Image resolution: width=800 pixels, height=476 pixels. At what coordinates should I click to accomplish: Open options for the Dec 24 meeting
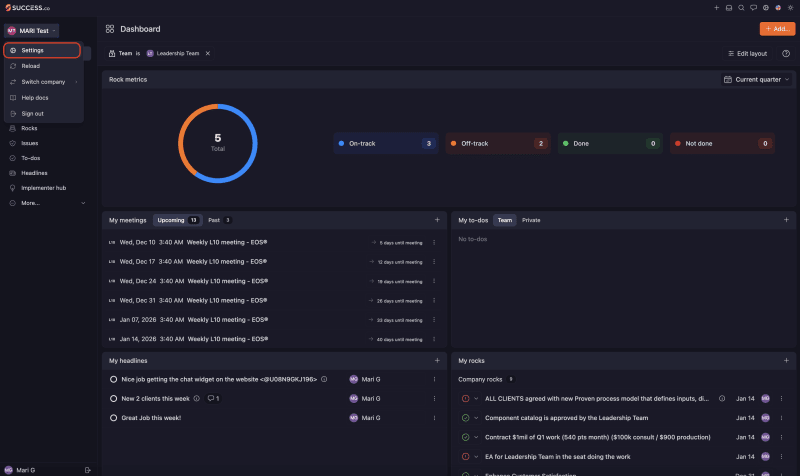(434, 281)
